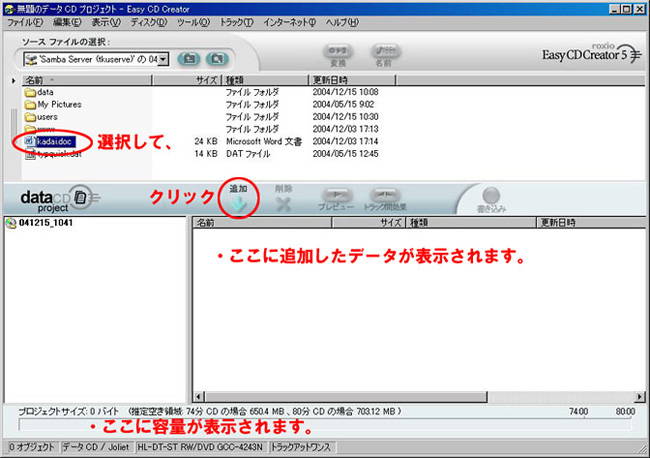
Task: Click the project list left scroll arrow
Action: pyautogui.click(x=199, y=397)
